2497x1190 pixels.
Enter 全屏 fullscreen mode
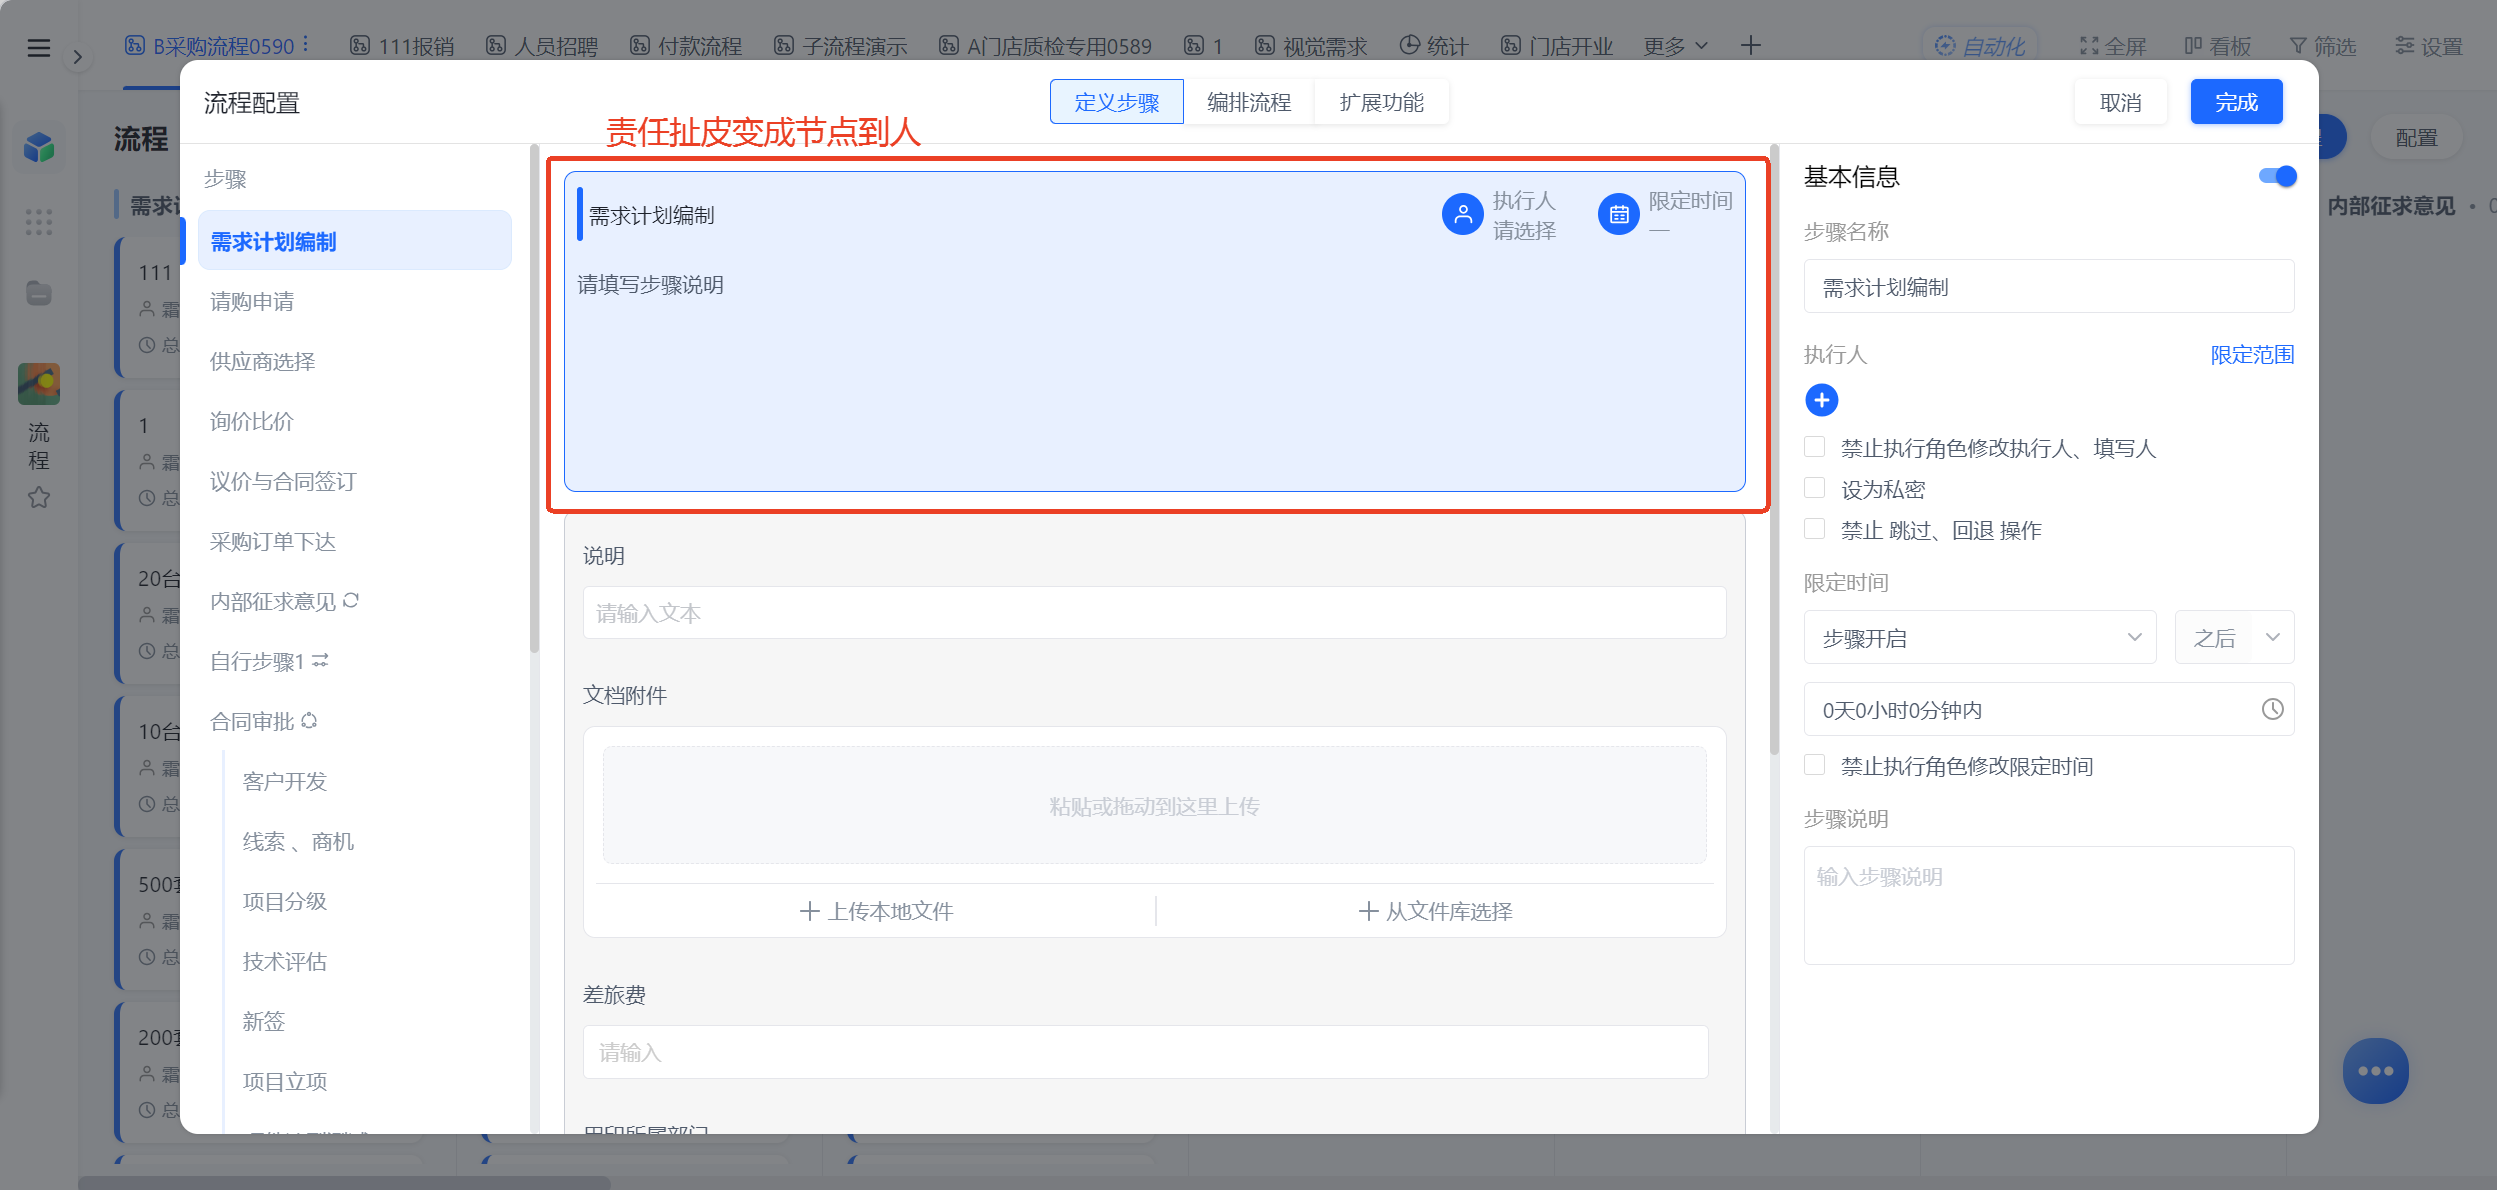pyautogui.click(x=2113, y=46)
